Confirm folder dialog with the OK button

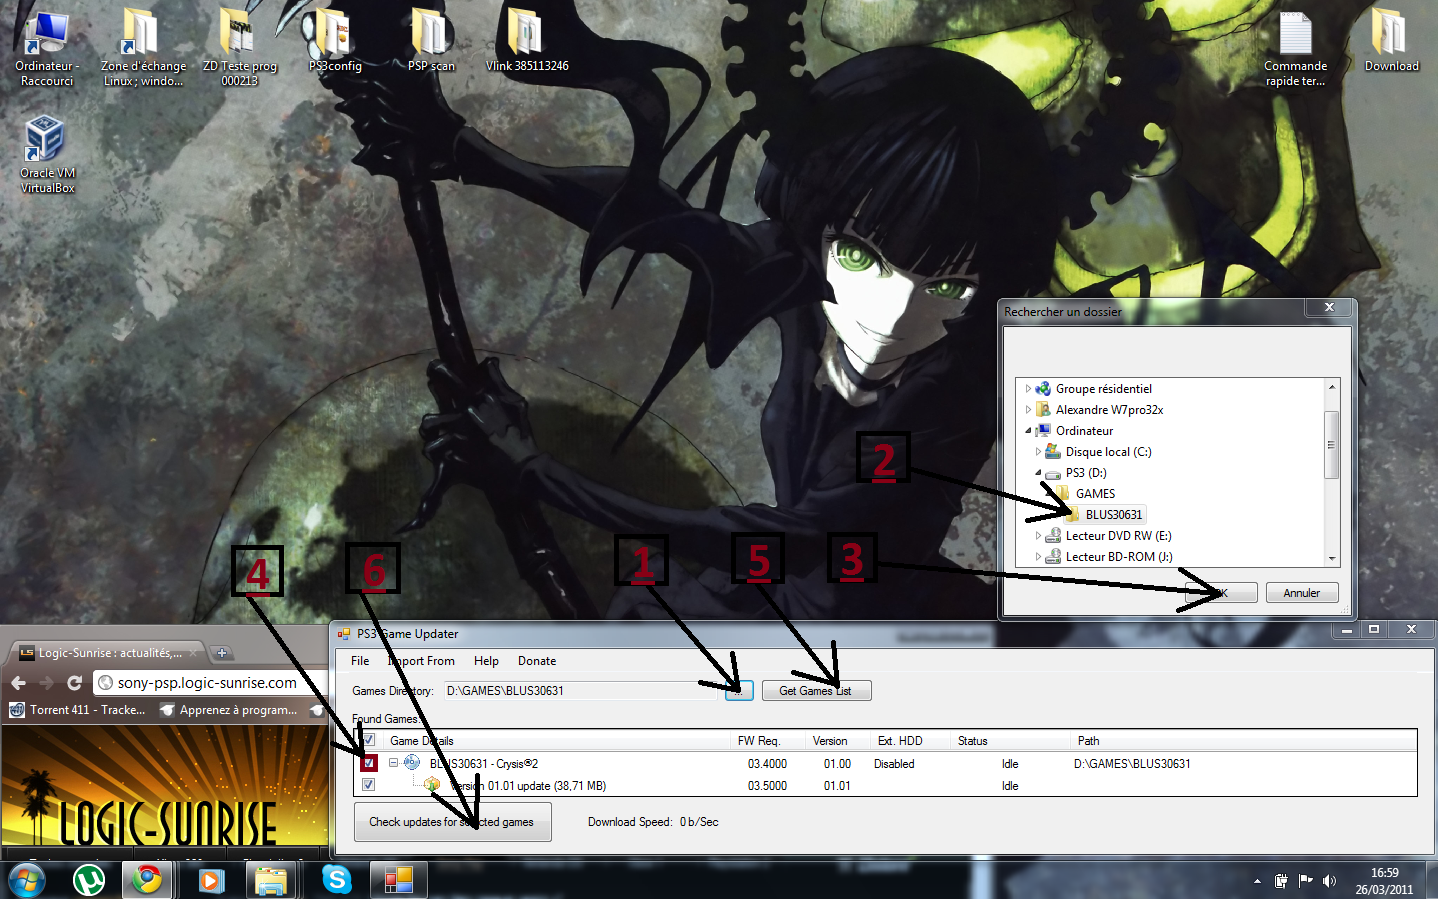click(1221, 593)
